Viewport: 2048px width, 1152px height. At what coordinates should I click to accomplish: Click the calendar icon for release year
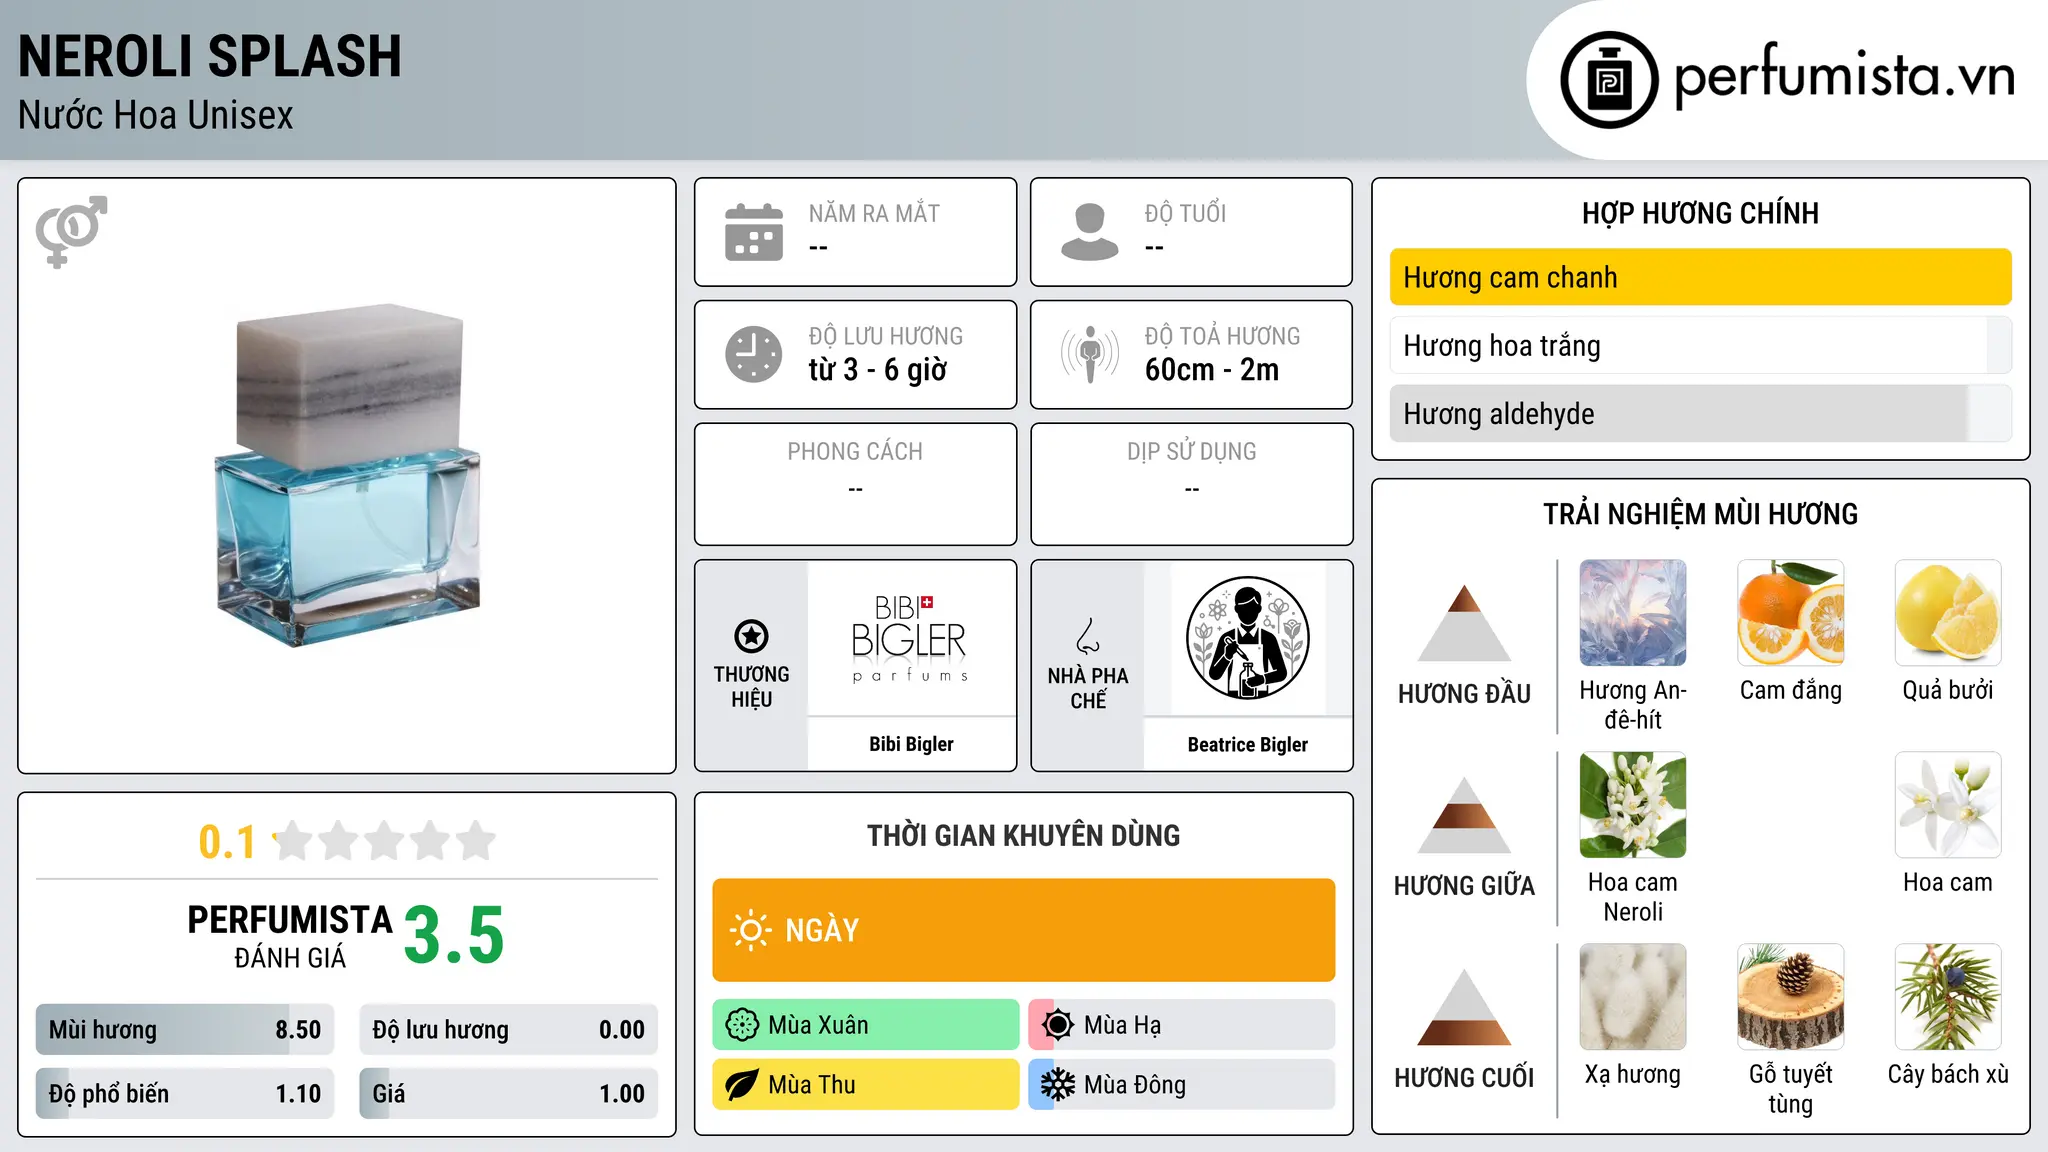point(754,232)
